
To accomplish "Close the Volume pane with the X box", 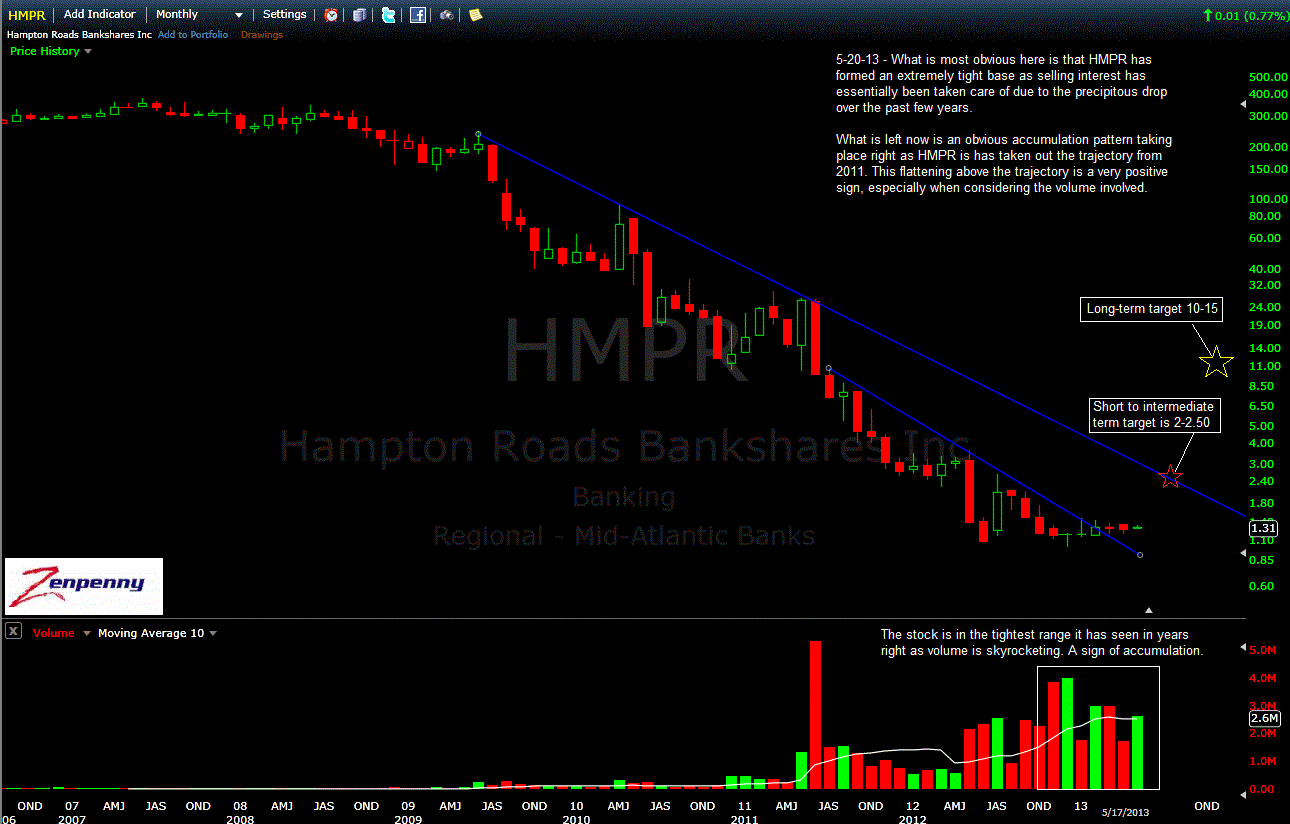I will coord(14,632).
